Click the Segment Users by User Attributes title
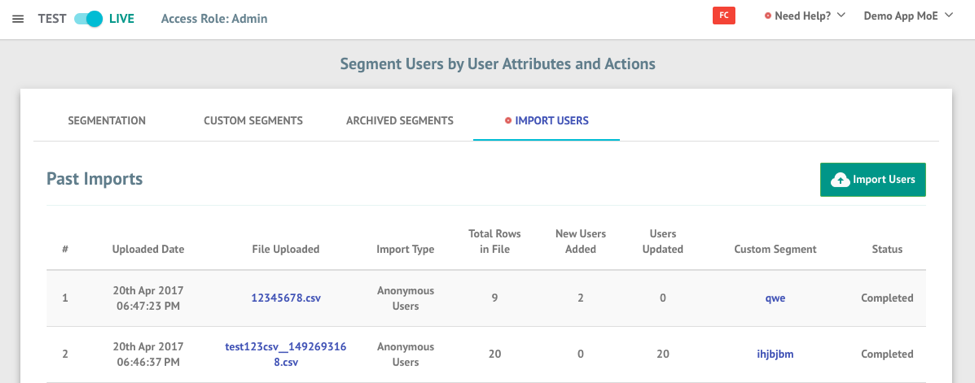Viewport: 975px width, 383px height. pos(497,63)
